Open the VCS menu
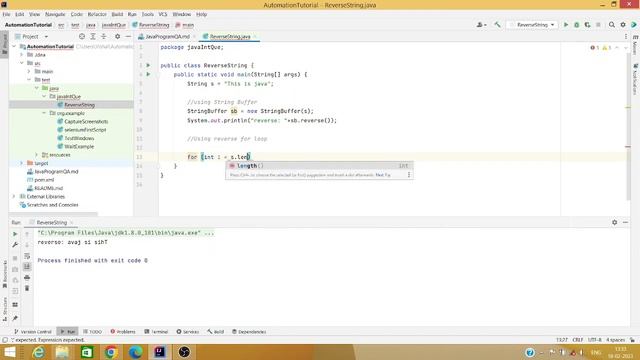640x360 pixels. (163, 14)
